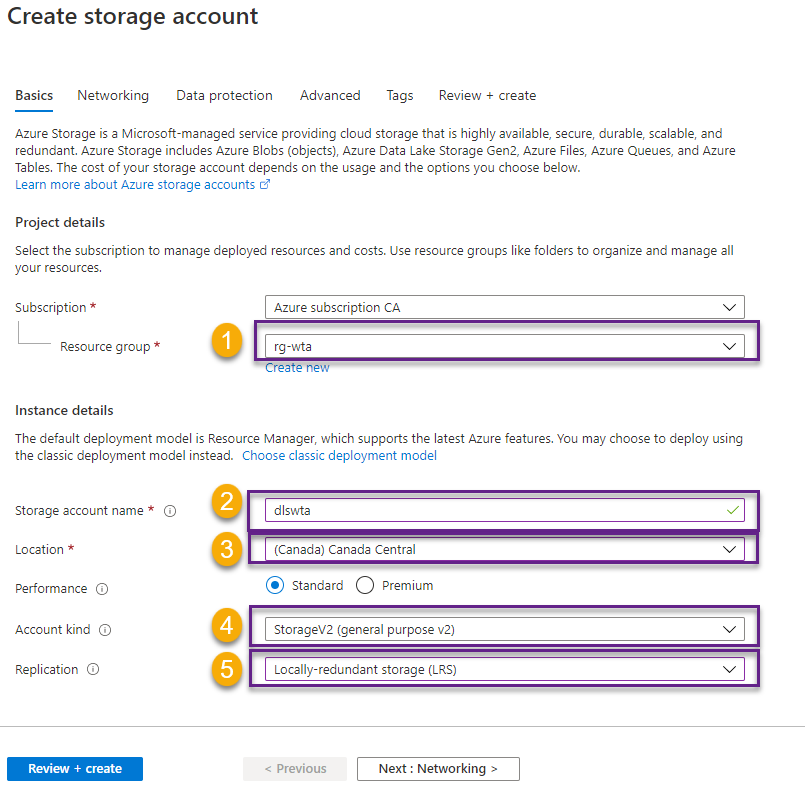Expand the Account kind dropdown
Viewport: 805px width, 785px height.
pyautogui.click(x=504, y=629)
